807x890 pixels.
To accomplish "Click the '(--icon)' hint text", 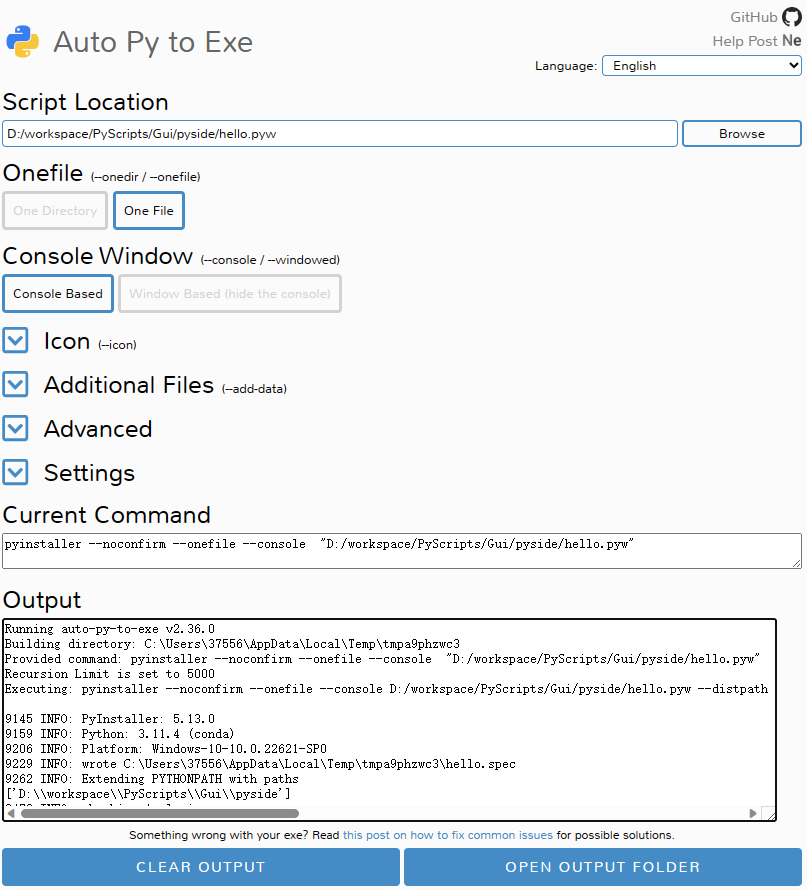I will click(x=117, y=345).
